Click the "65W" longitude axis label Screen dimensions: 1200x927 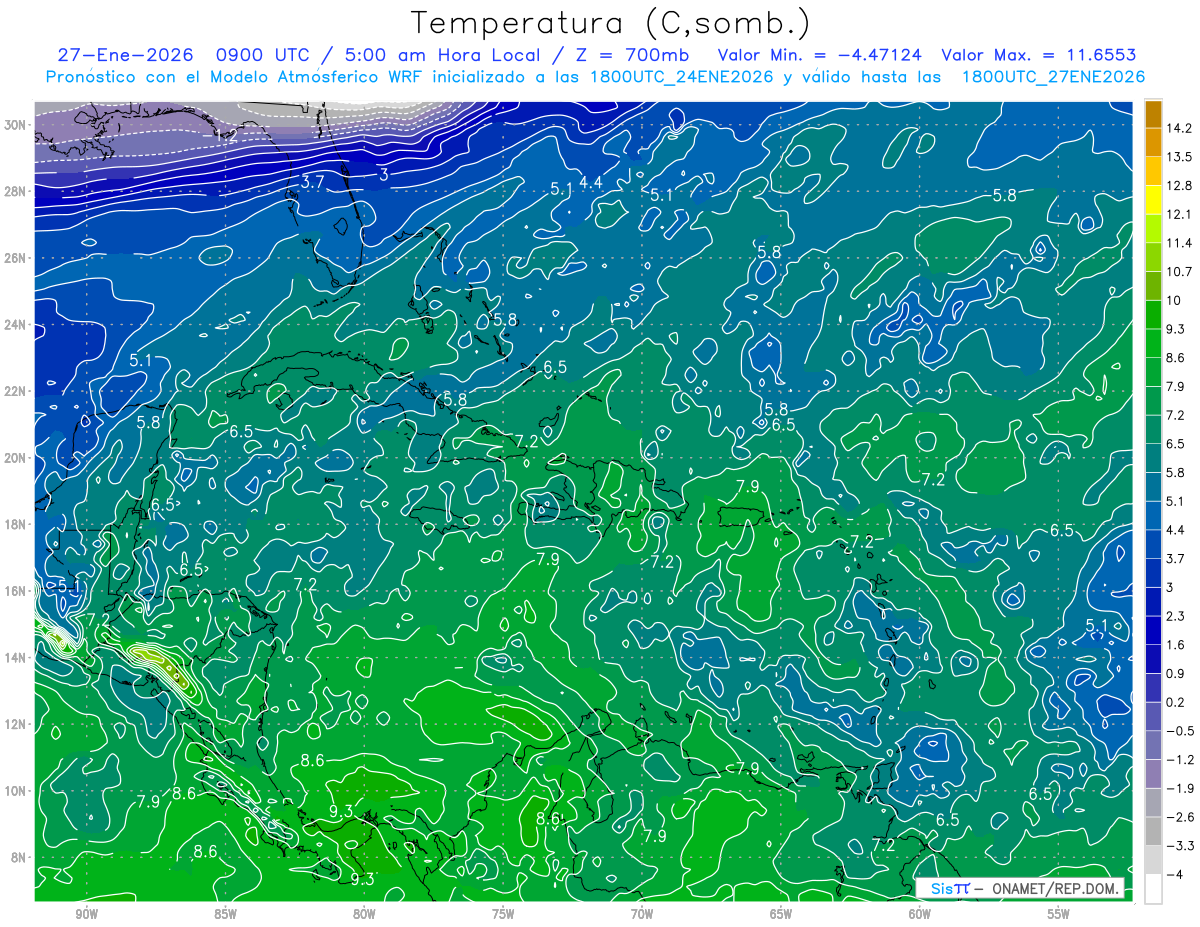point(781,914)
